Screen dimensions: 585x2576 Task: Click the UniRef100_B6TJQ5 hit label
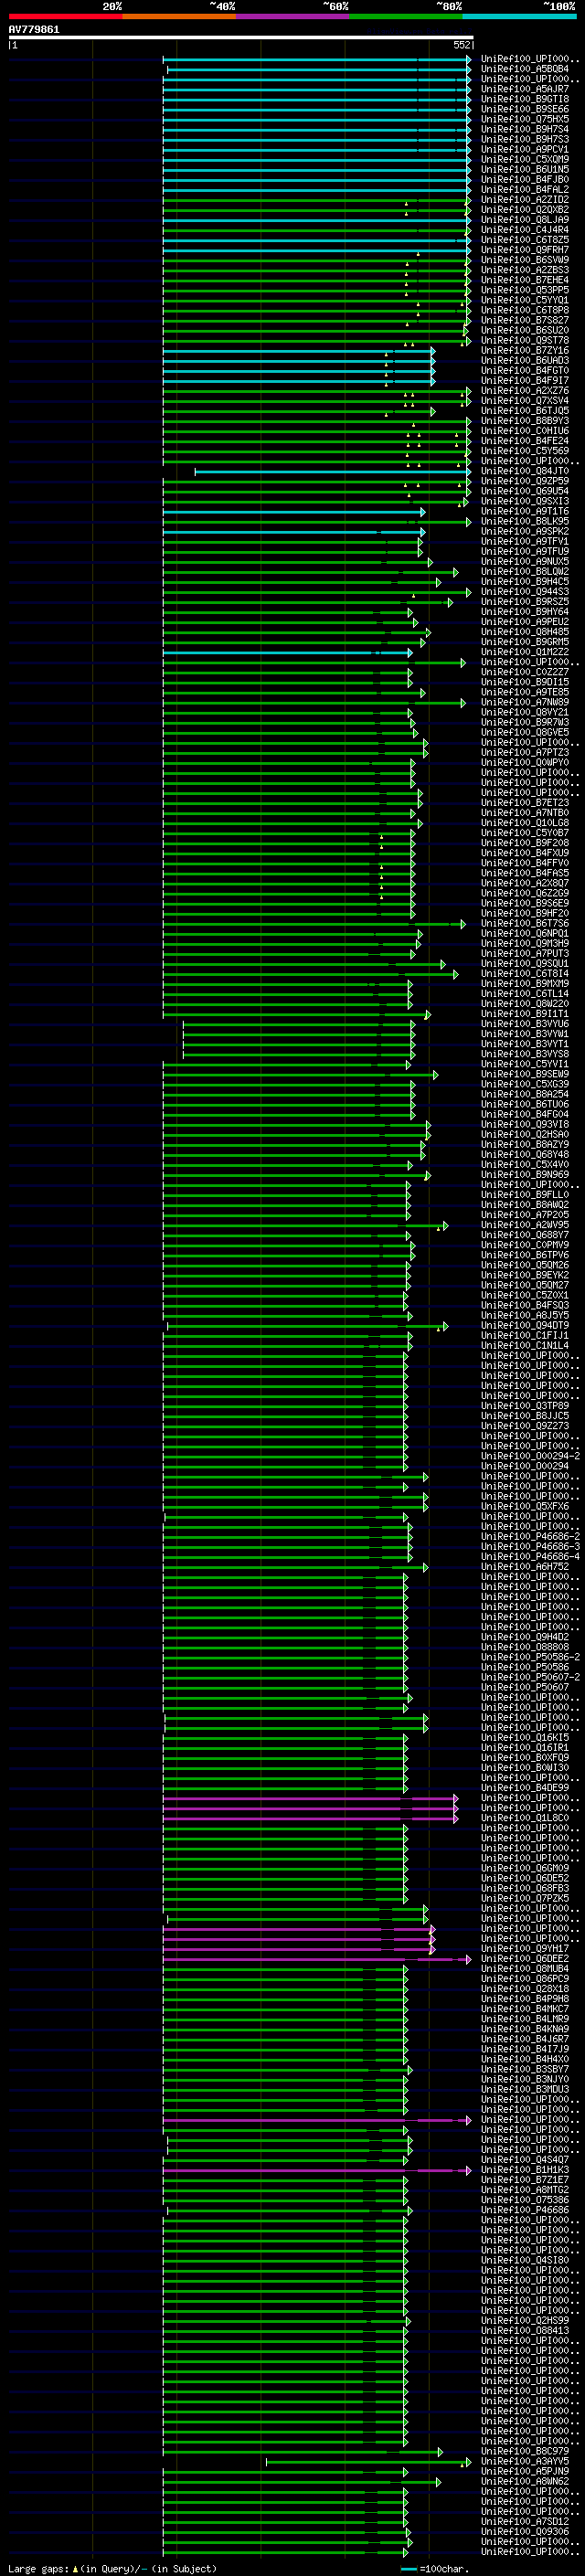pyautogui.click(x=525, y=411)
